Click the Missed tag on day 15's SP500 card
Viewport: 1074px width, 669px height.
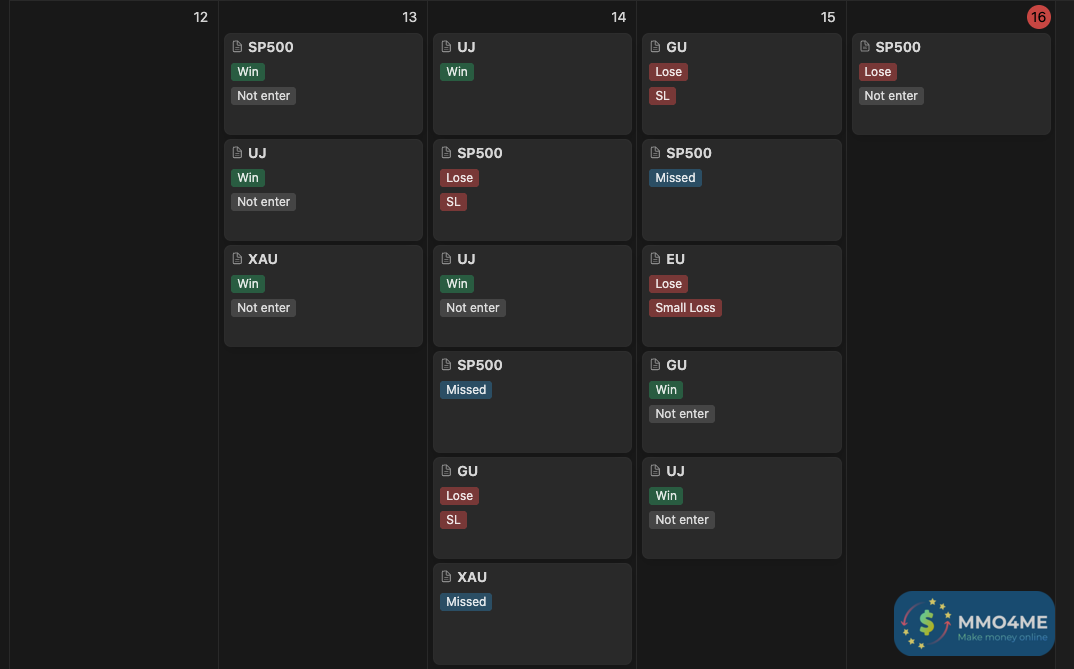click(675, 178)
